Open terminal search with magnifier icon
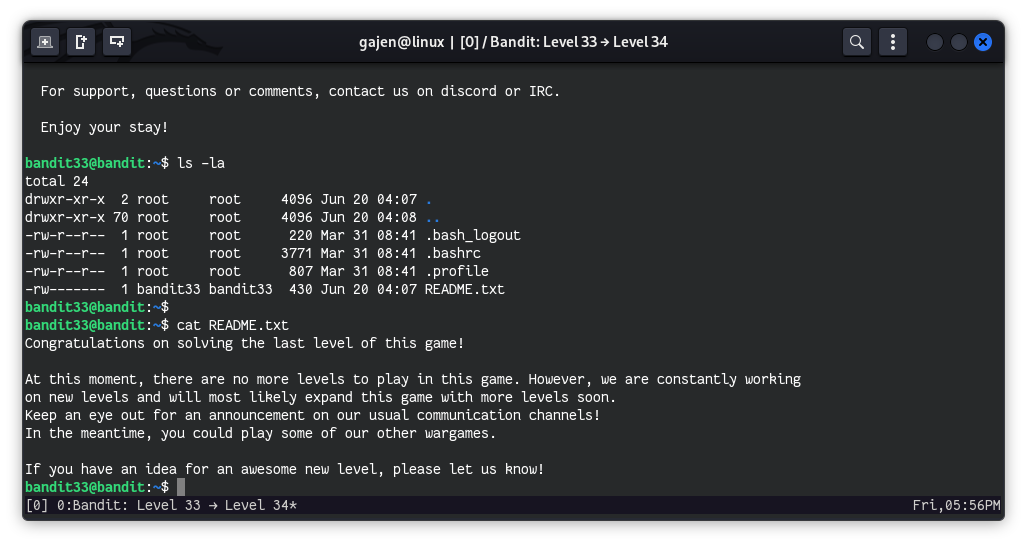The image size is (1027, 545). click(857, 42)
